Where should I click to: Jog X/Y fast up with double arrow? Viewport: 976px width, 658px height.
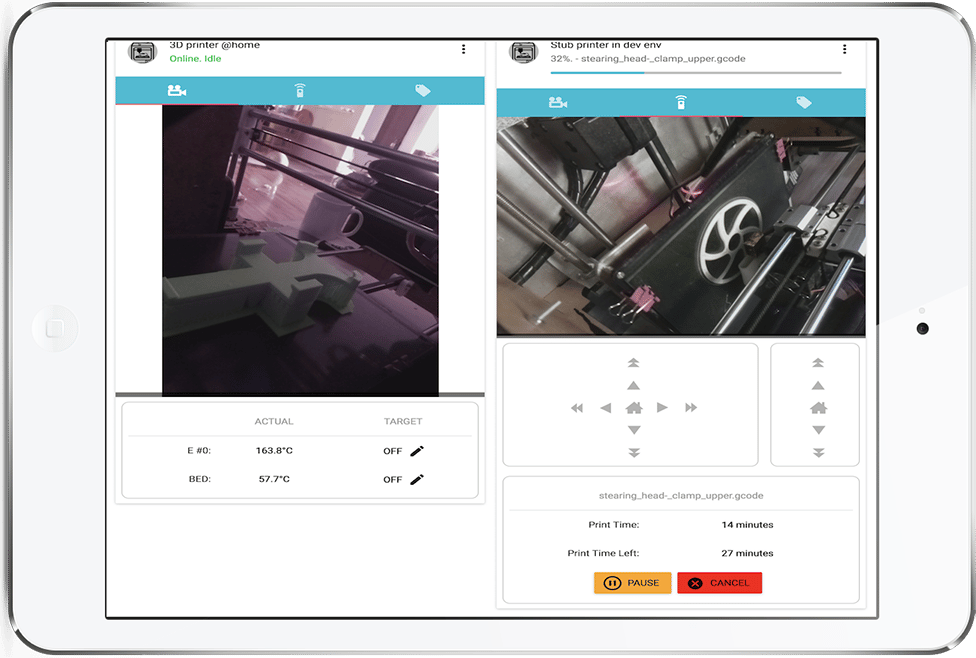coord(633,362)
